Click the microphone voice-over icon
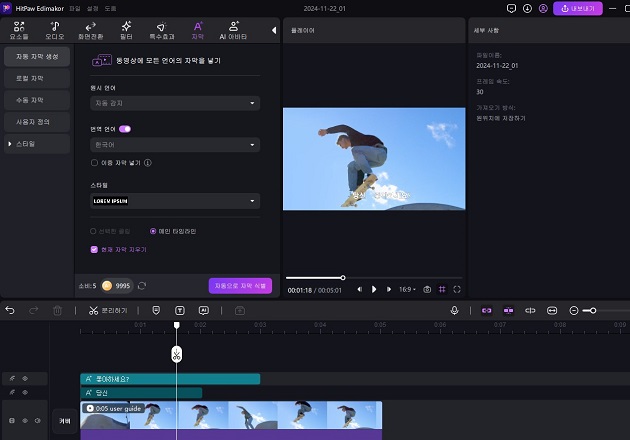 (454, 311)
